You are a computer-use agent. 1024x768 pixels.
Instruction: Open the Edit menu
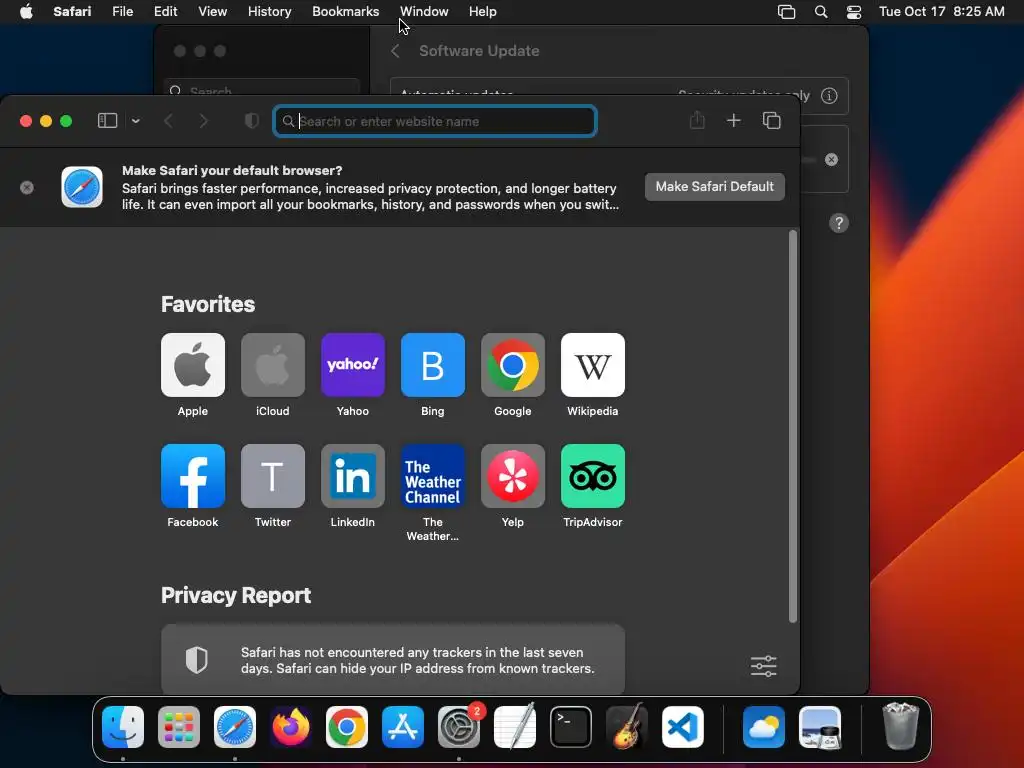coord(165,11)
